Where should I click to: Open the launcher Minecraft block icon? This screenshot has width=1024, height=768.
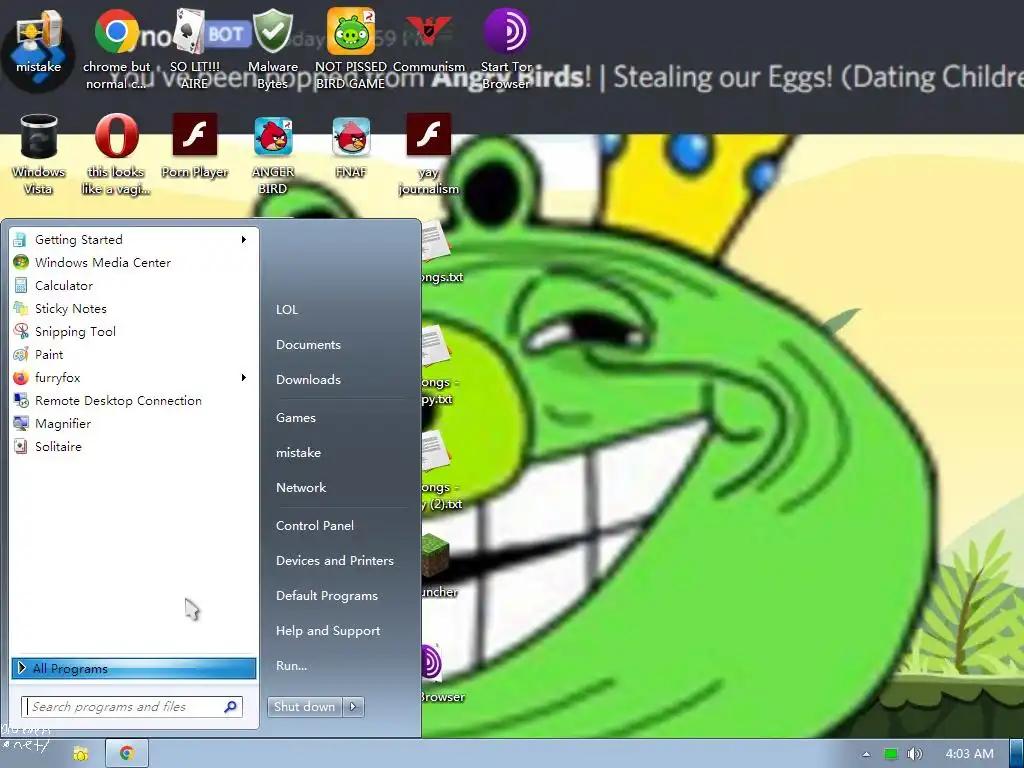(x=434, y=556)
